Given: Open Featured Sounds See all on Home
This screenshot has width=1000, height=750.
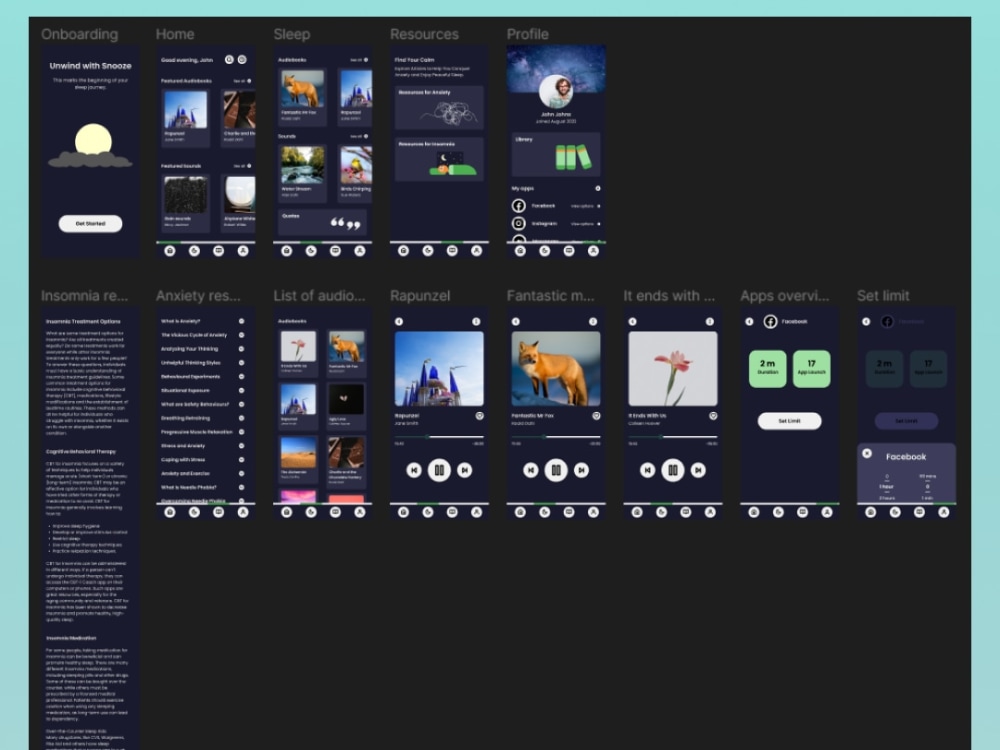Looking at the screenshot, I should [x=242, y=166].
